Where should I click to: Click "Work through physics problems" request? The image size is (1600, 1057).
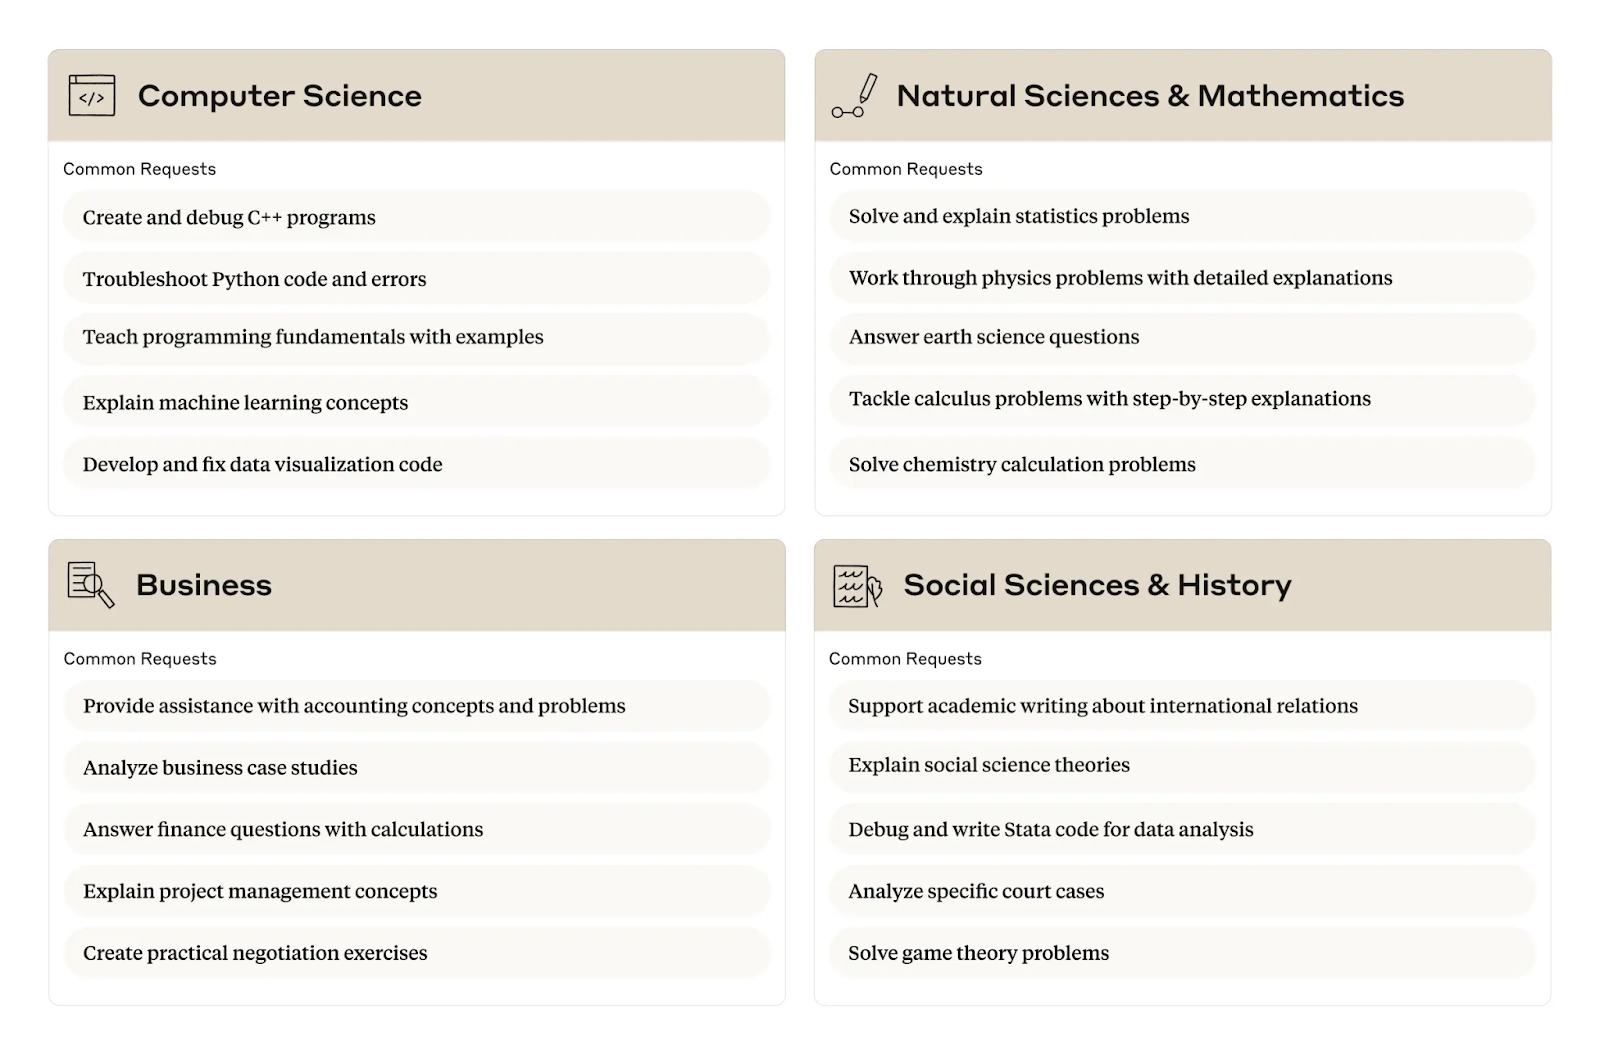click(1120, 278)
